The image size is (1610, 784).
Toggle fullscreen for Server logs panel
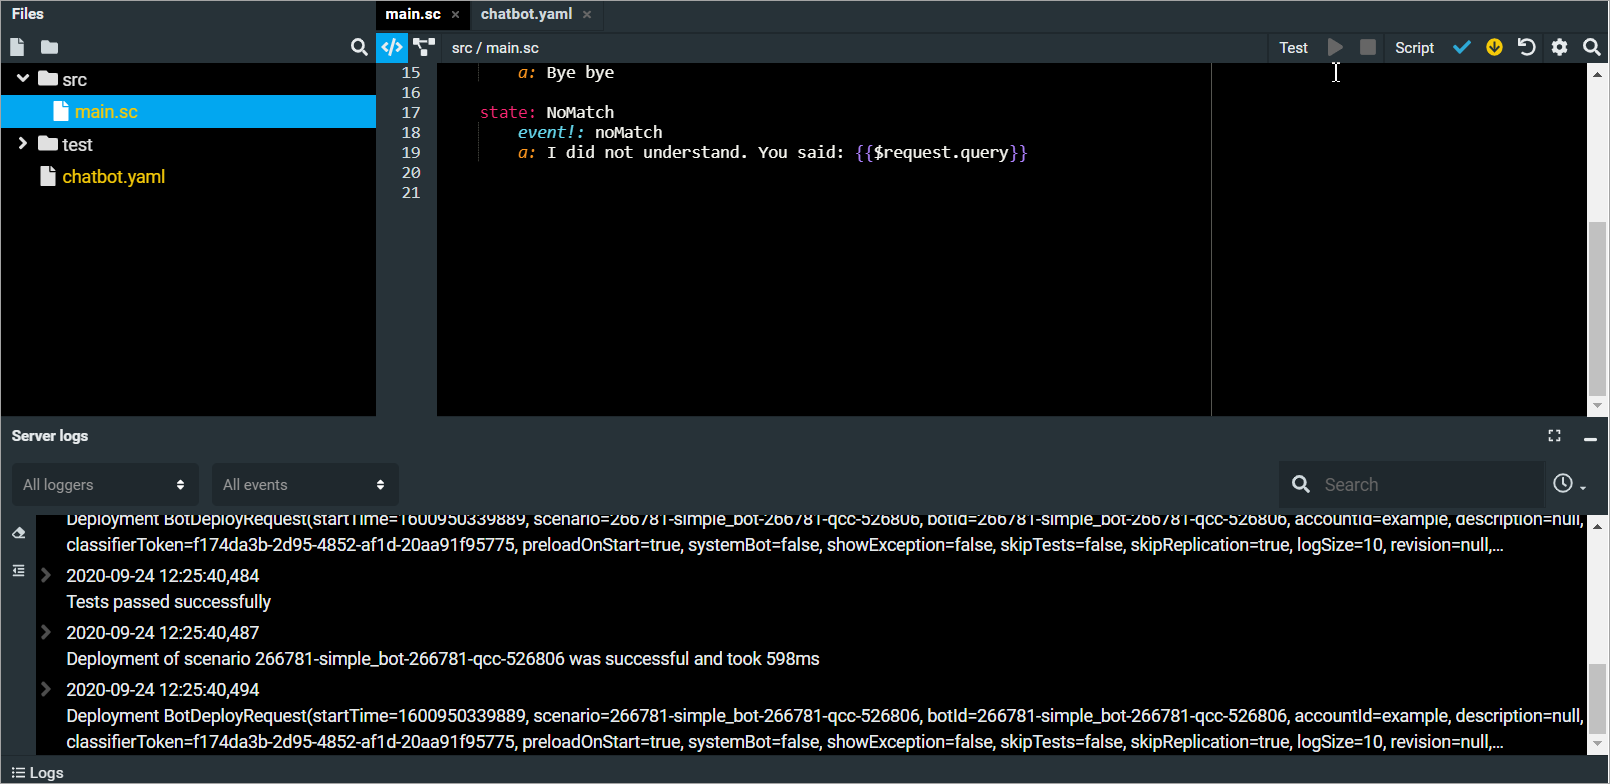pos(1554,436)
